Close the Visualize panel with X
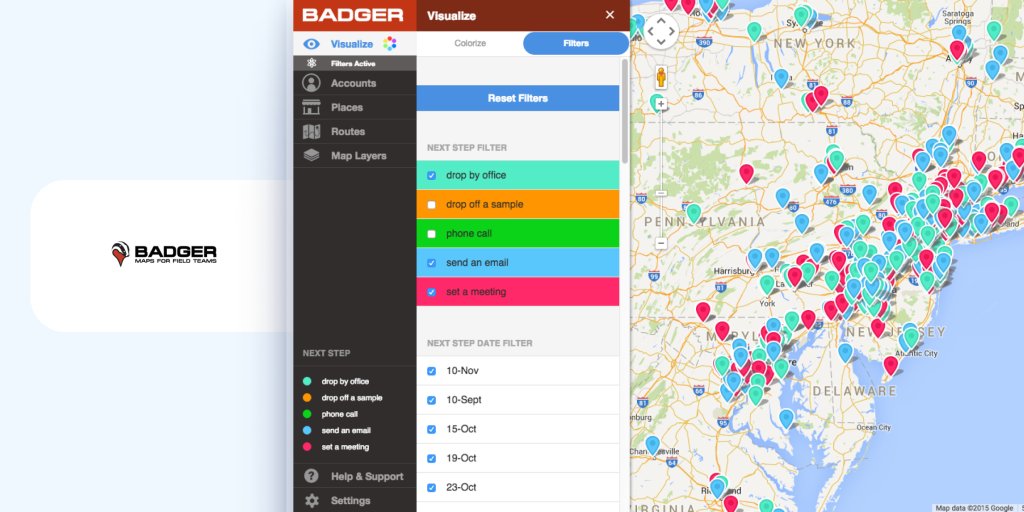The width and height of the screenshot is (1024, 512). click(610, 15)
